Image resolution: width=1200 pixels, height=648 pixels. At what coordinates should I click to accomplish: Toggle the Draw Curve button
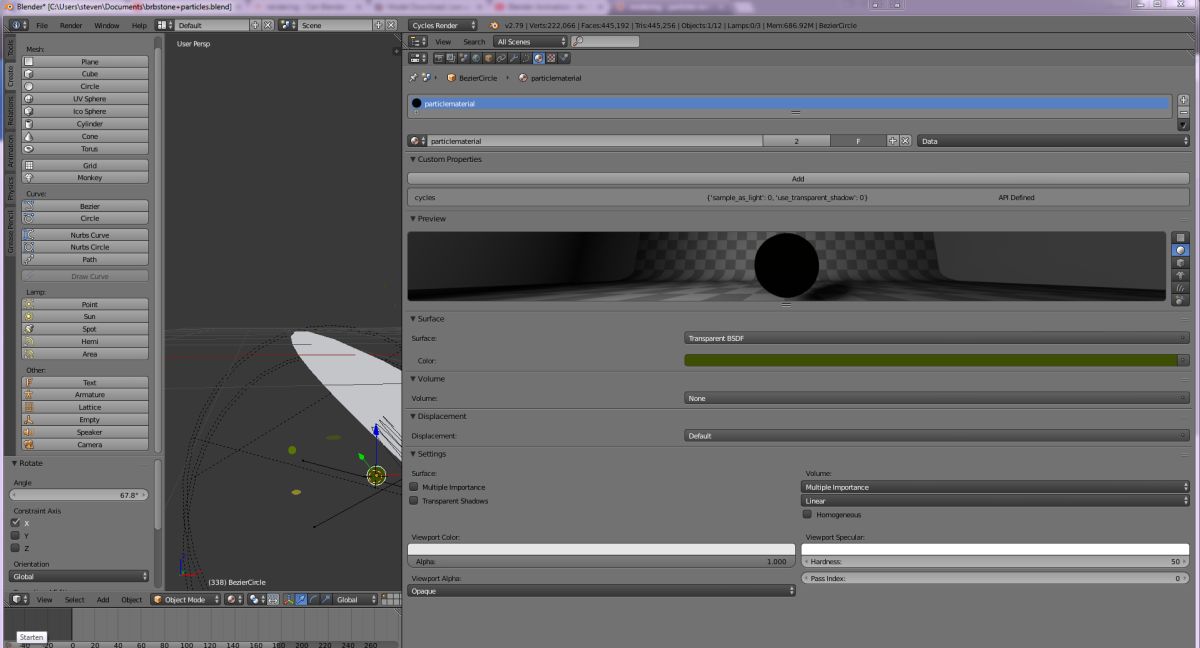coord(85,276)
